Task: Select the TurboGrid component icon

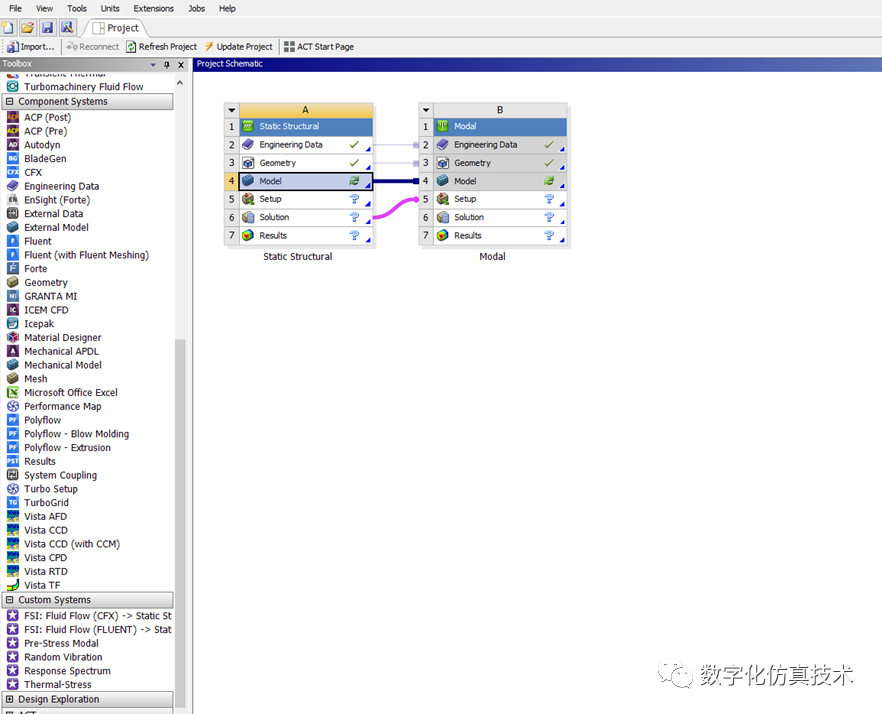Action: [x=12, y=503]
